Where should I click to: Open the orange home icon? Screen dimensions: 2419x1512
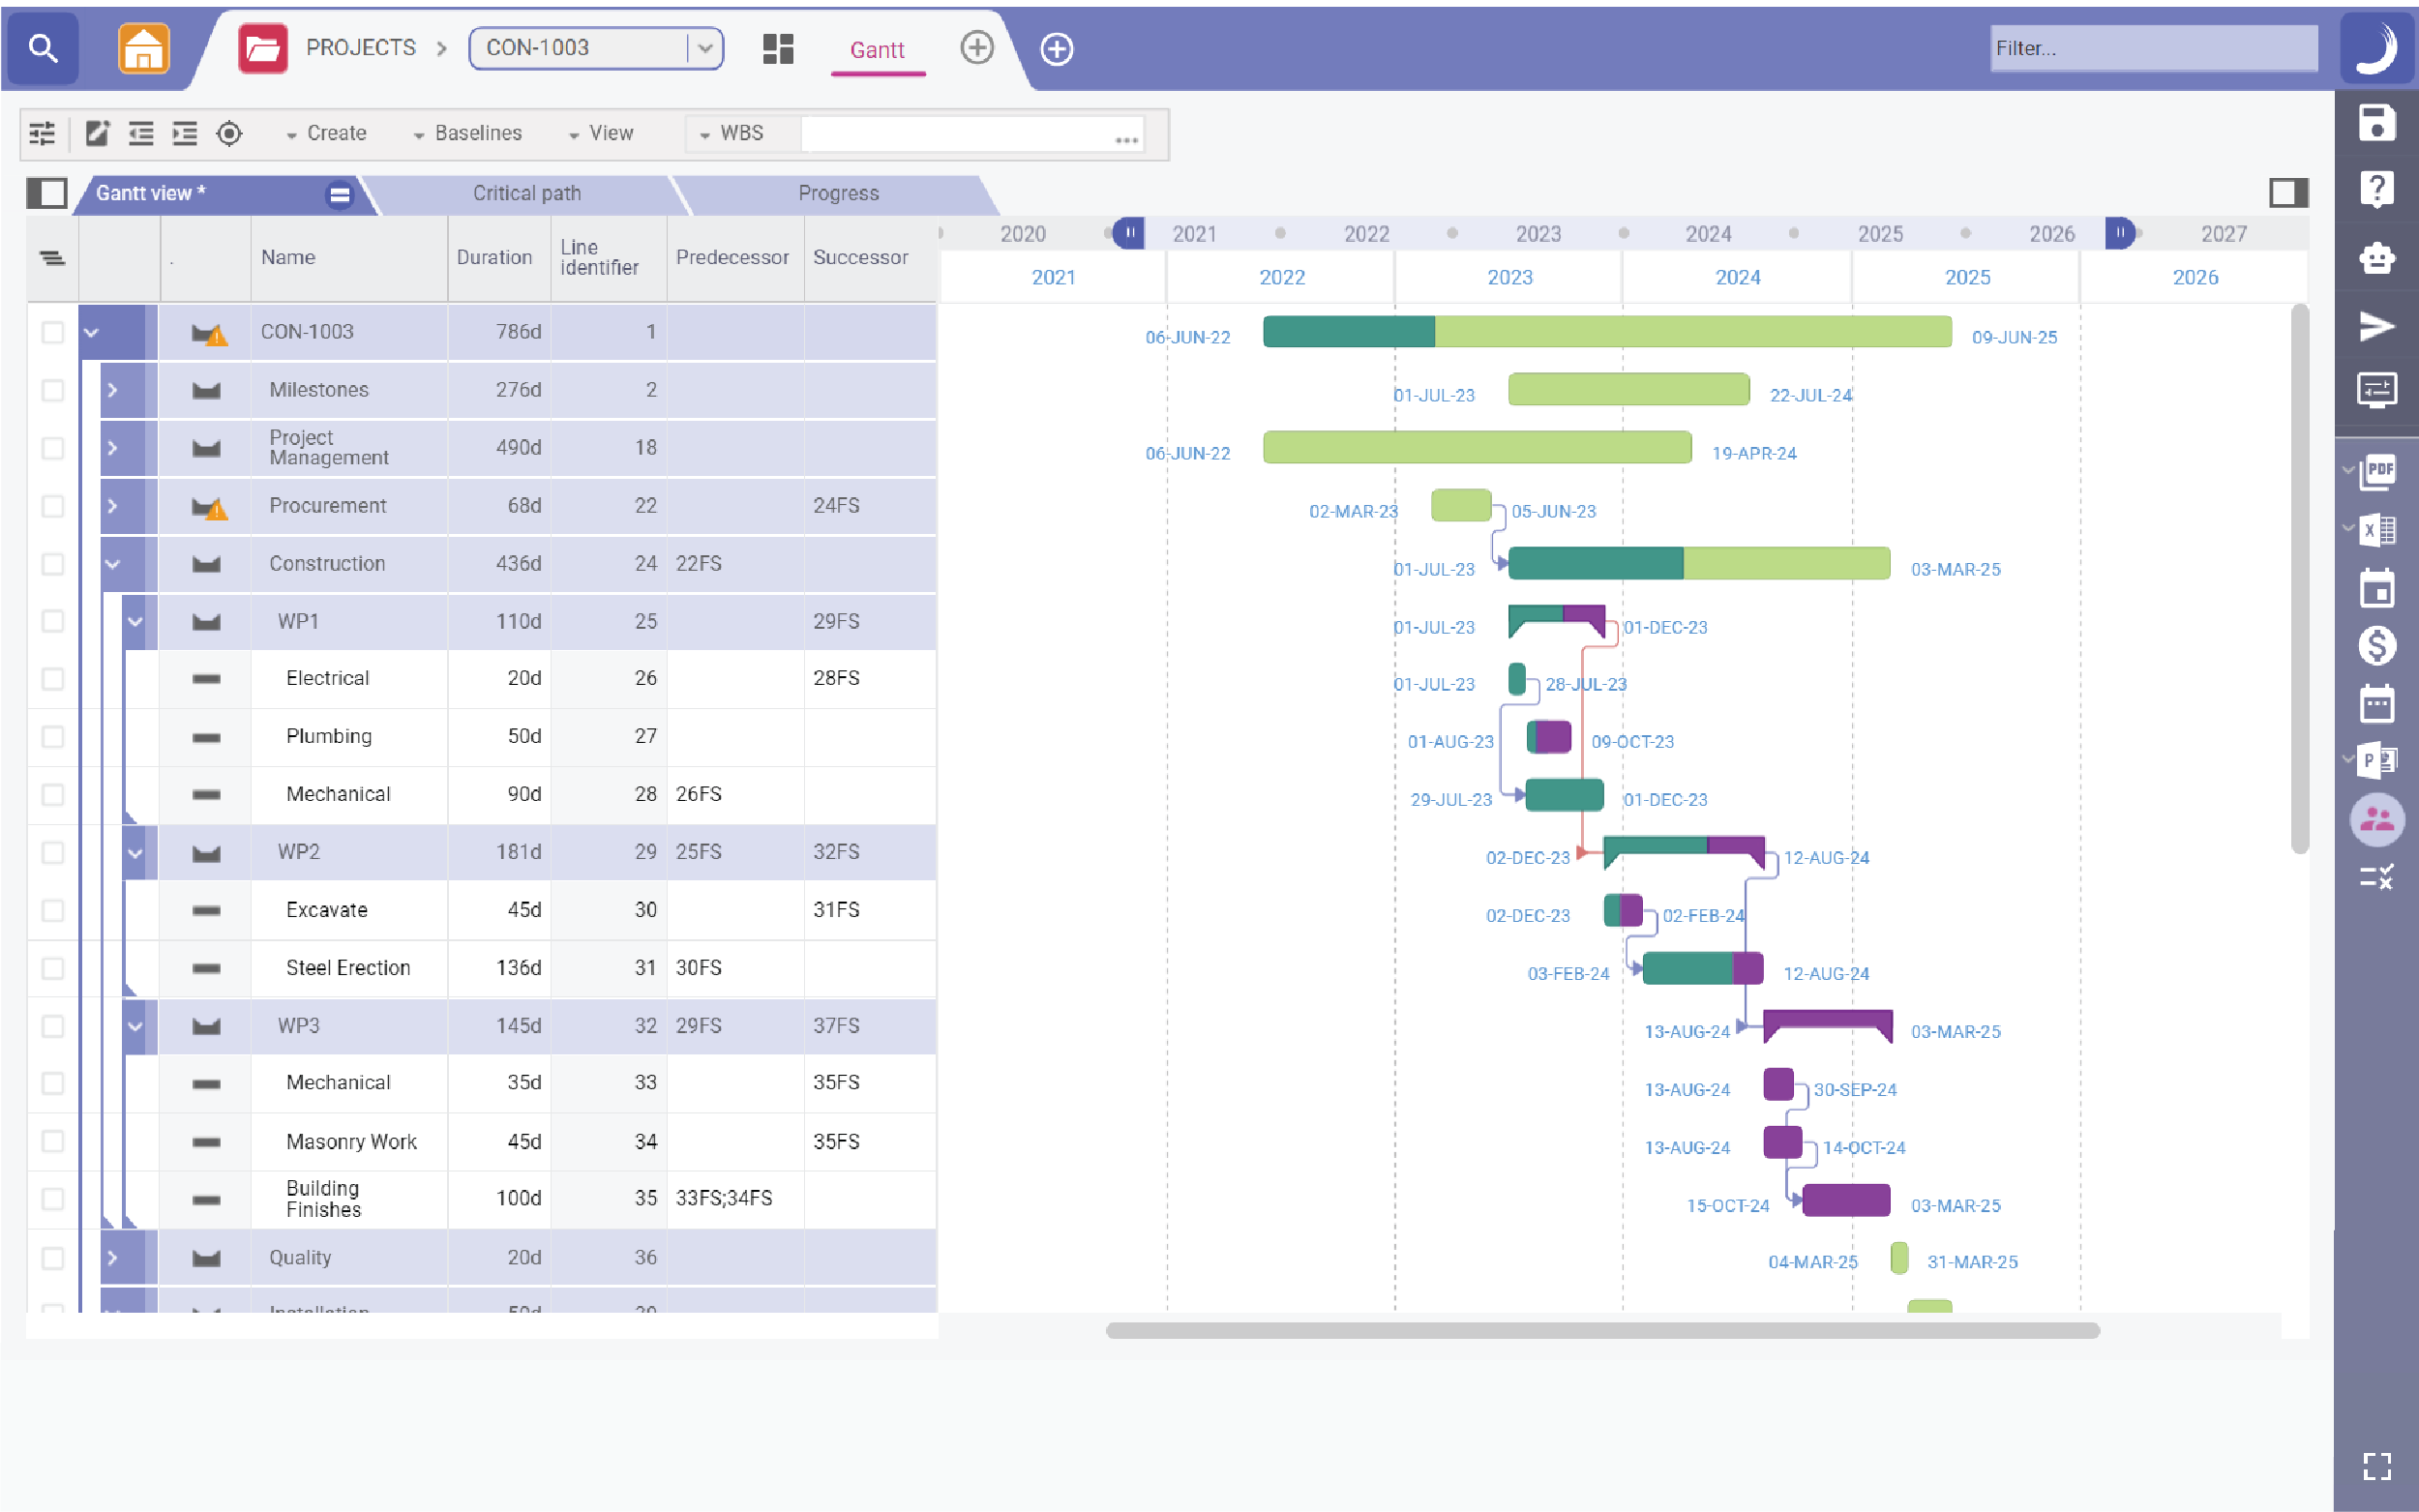(x=144, y=48)
